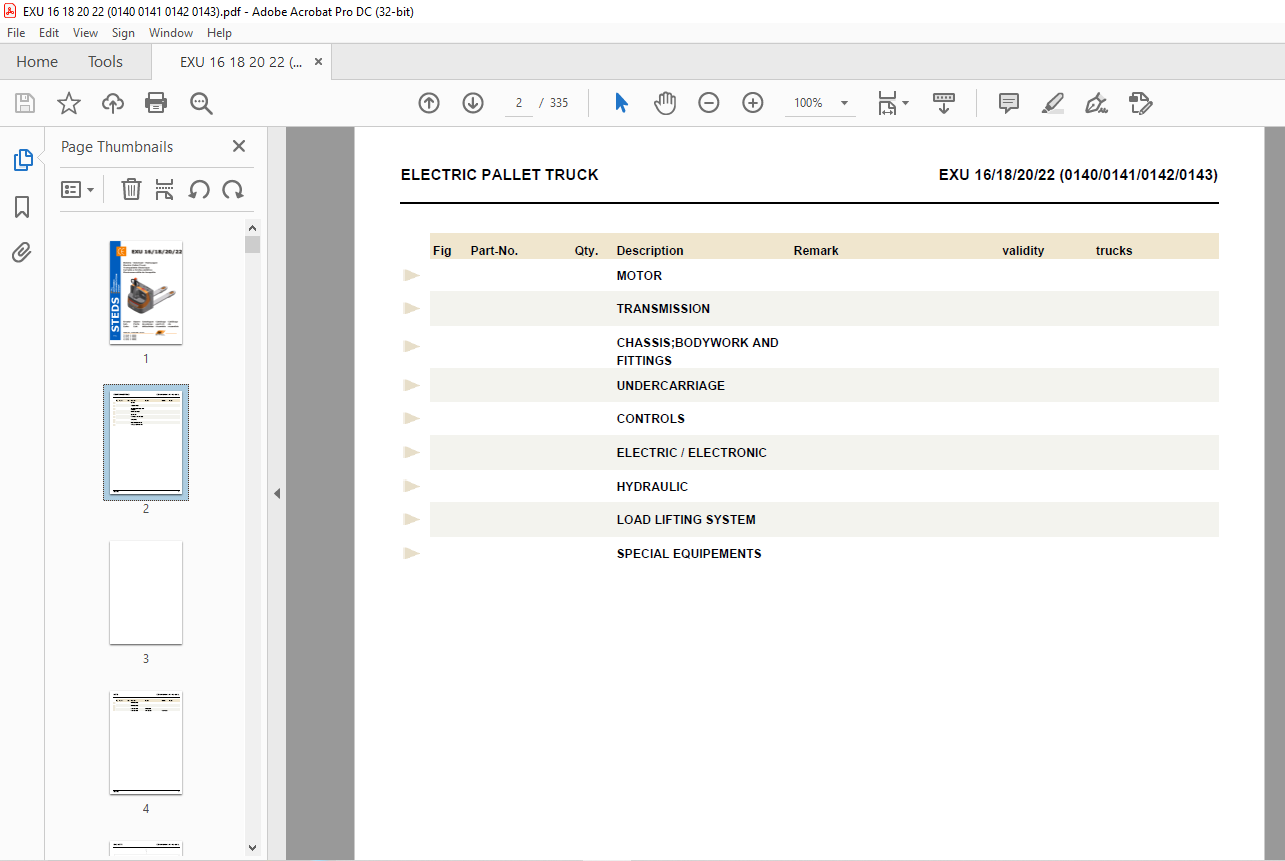Open the Page Thumbnails pane icon
This screenshot has height=861, width=1285.
22,160
